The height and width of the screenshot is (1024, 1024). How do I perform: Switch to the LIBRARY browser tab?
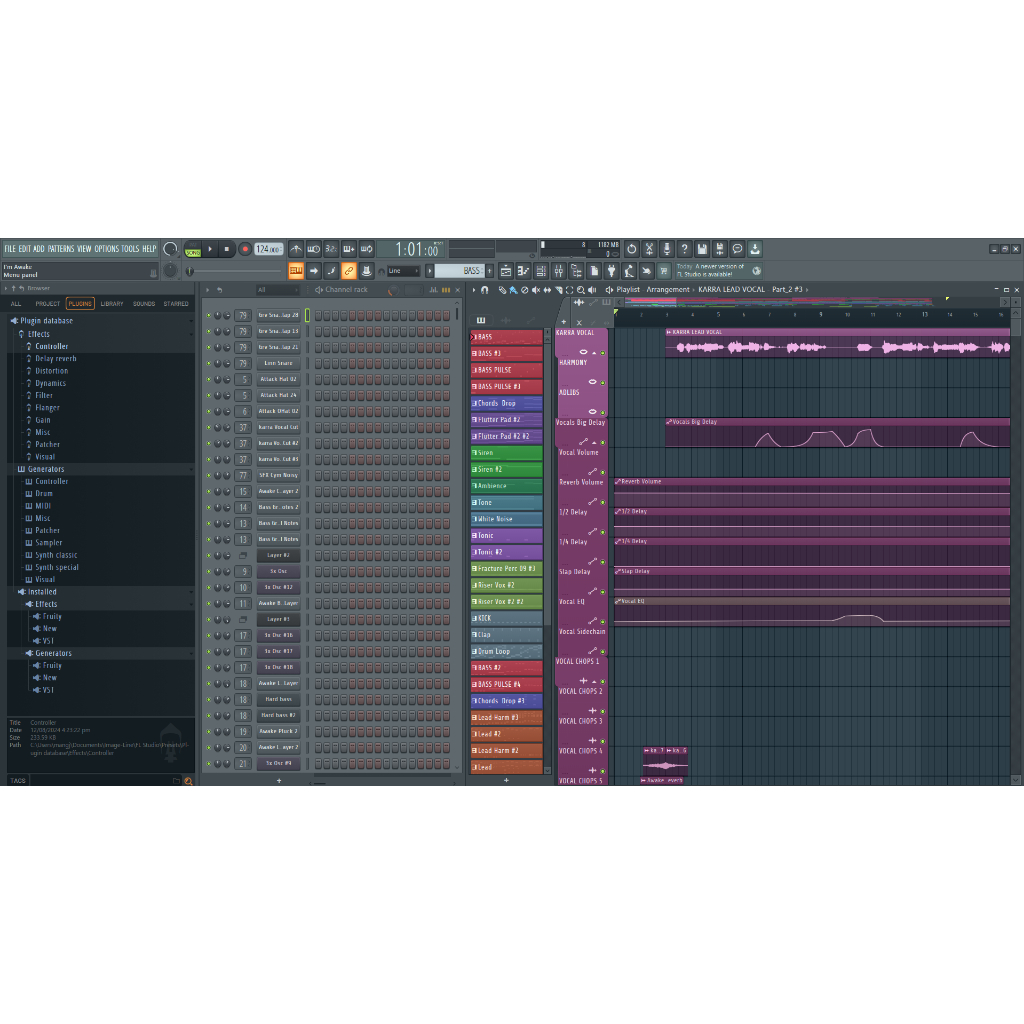[112, 304]
